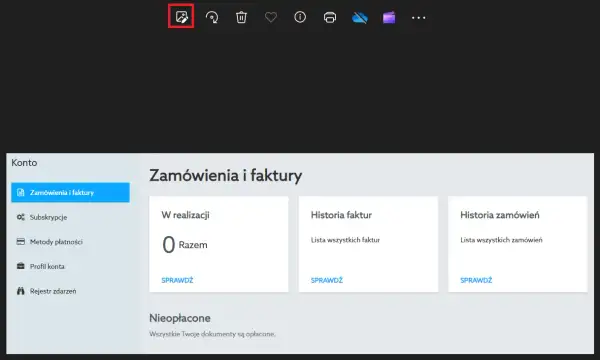600x360 pixels.
Task: Click the Lista wszystkich zamówień text
Action: (x=501, y=240)
